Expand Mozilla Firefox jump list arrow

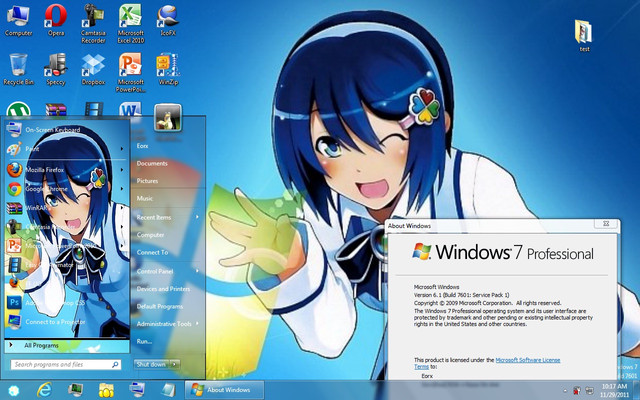(x=122, y=169)
